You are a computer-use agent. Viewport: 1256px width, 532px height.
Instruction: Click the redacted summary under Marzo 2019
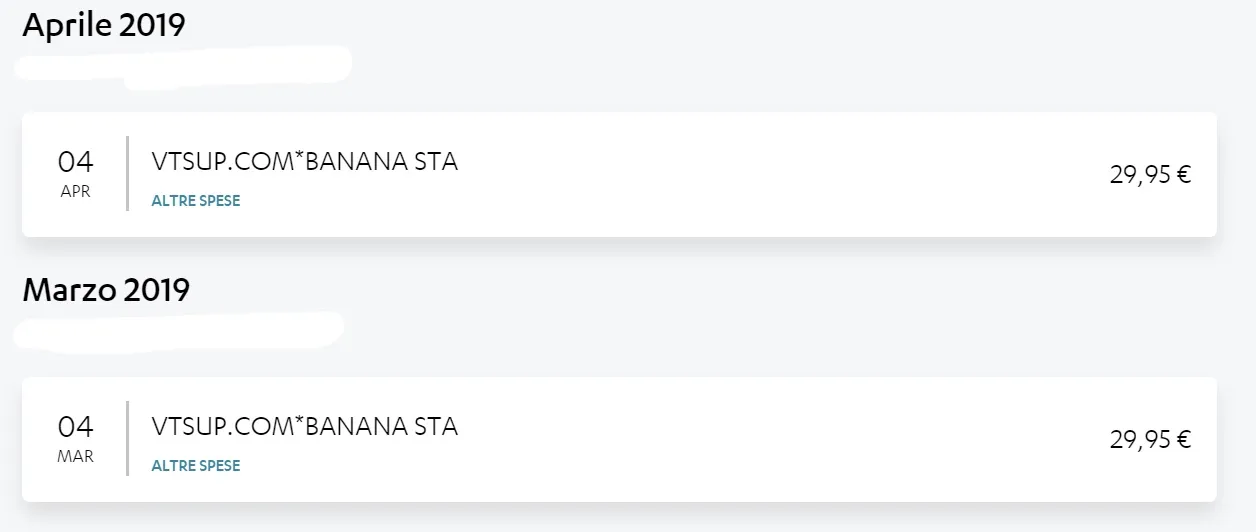(x=180, y=330)
